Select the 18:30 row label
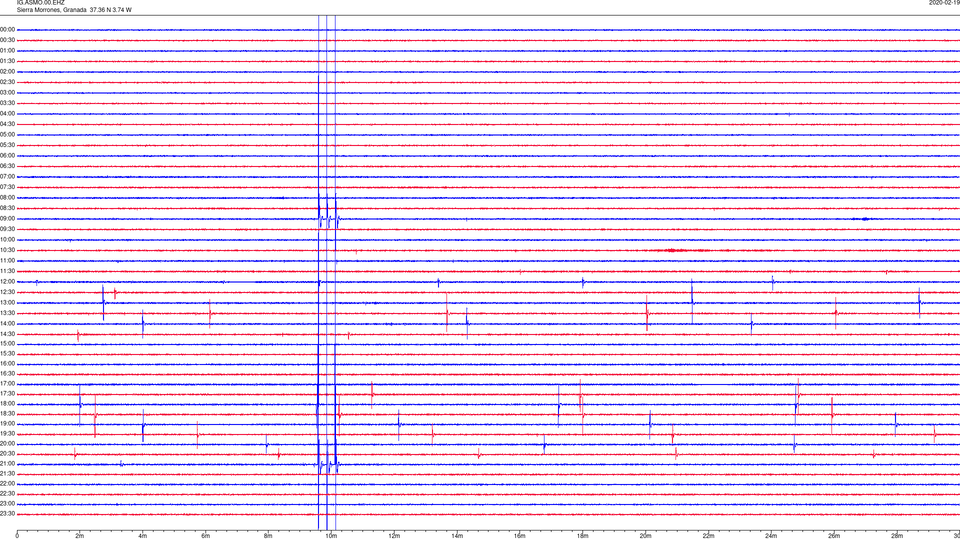 tap(7, 414)
